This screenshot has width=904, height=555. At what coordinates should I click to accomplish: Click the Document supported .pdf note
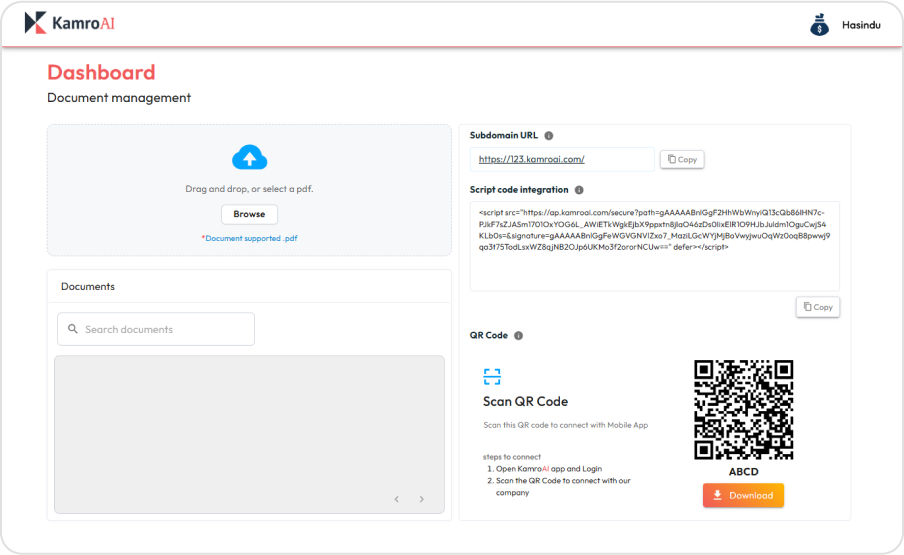[x=249, y=238]
